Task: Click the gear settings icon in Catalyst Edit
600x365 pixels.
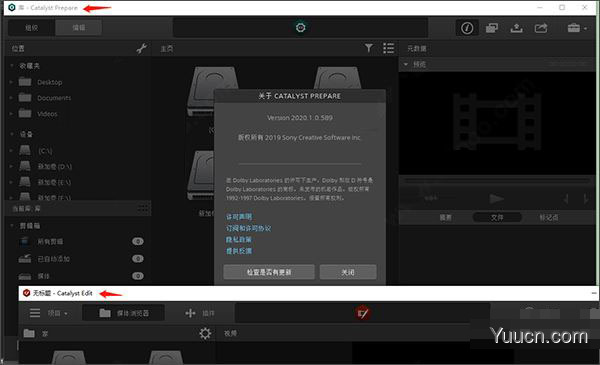Action: coord(205,333)
